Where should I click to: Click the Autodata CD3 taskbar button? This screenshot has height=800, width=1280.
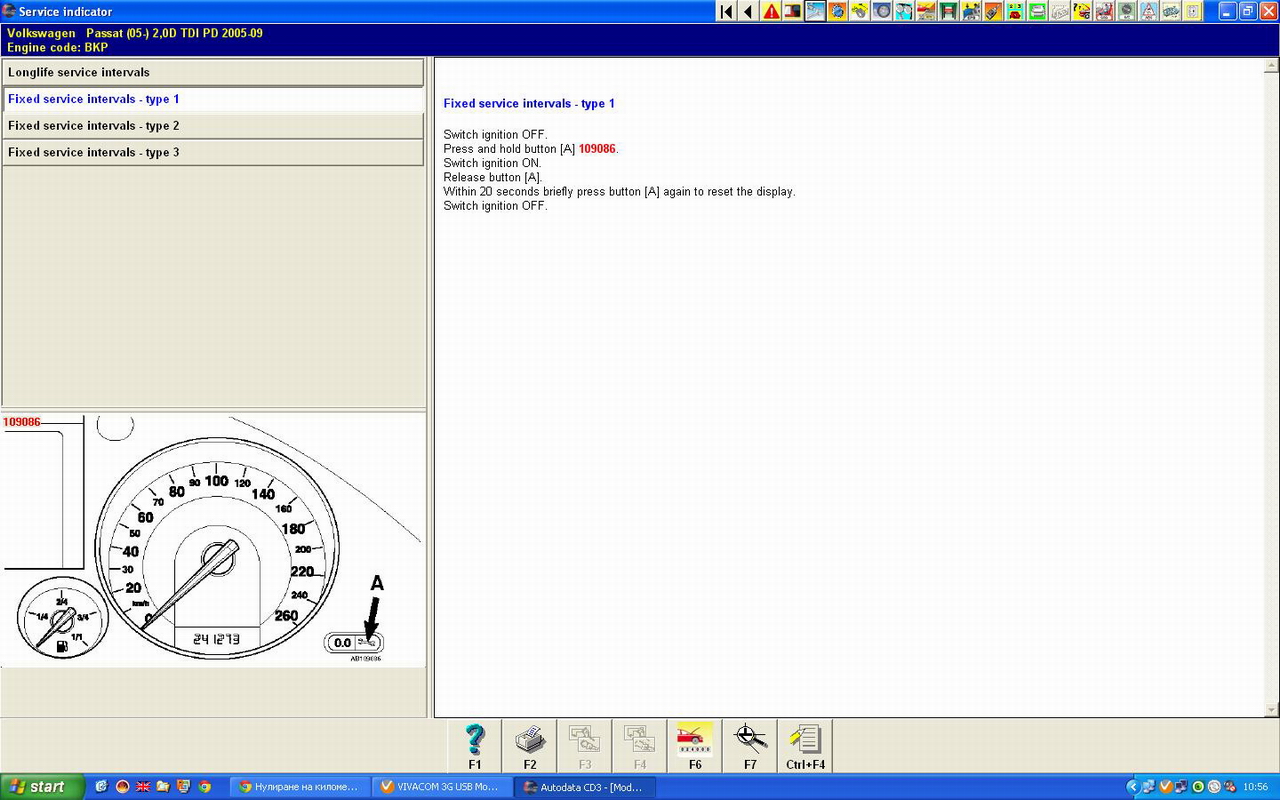click(x=584, y=787)
